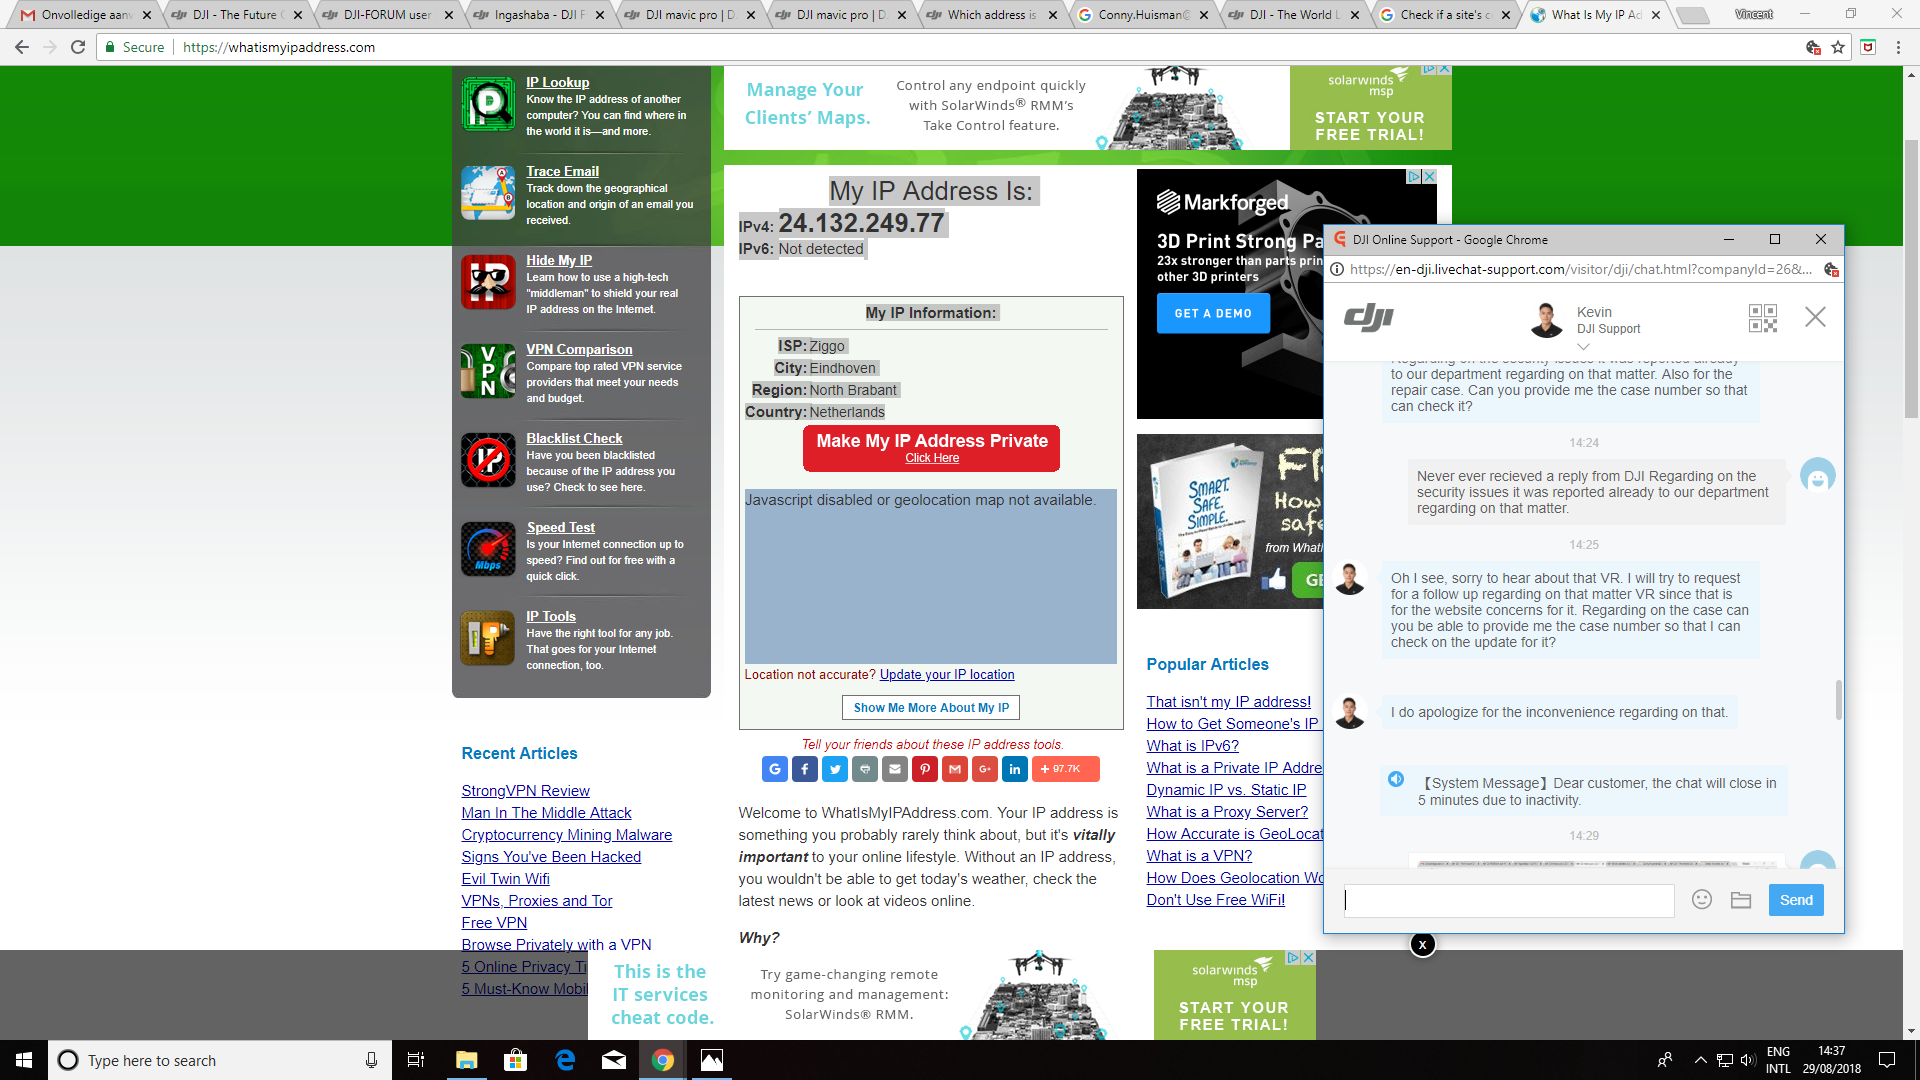Open File Explorer from the taskbar
1920x1080 pixels.
[467, 1060]
